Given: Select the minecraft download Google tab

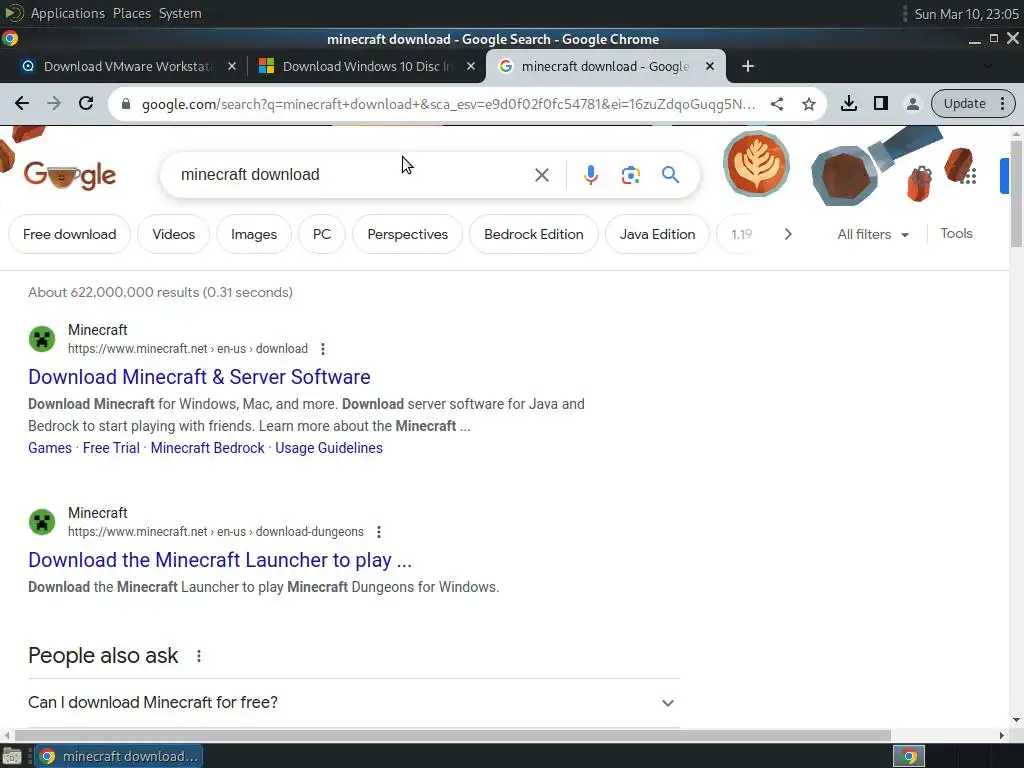Looking at the screenshot, I should coord(604,66).
